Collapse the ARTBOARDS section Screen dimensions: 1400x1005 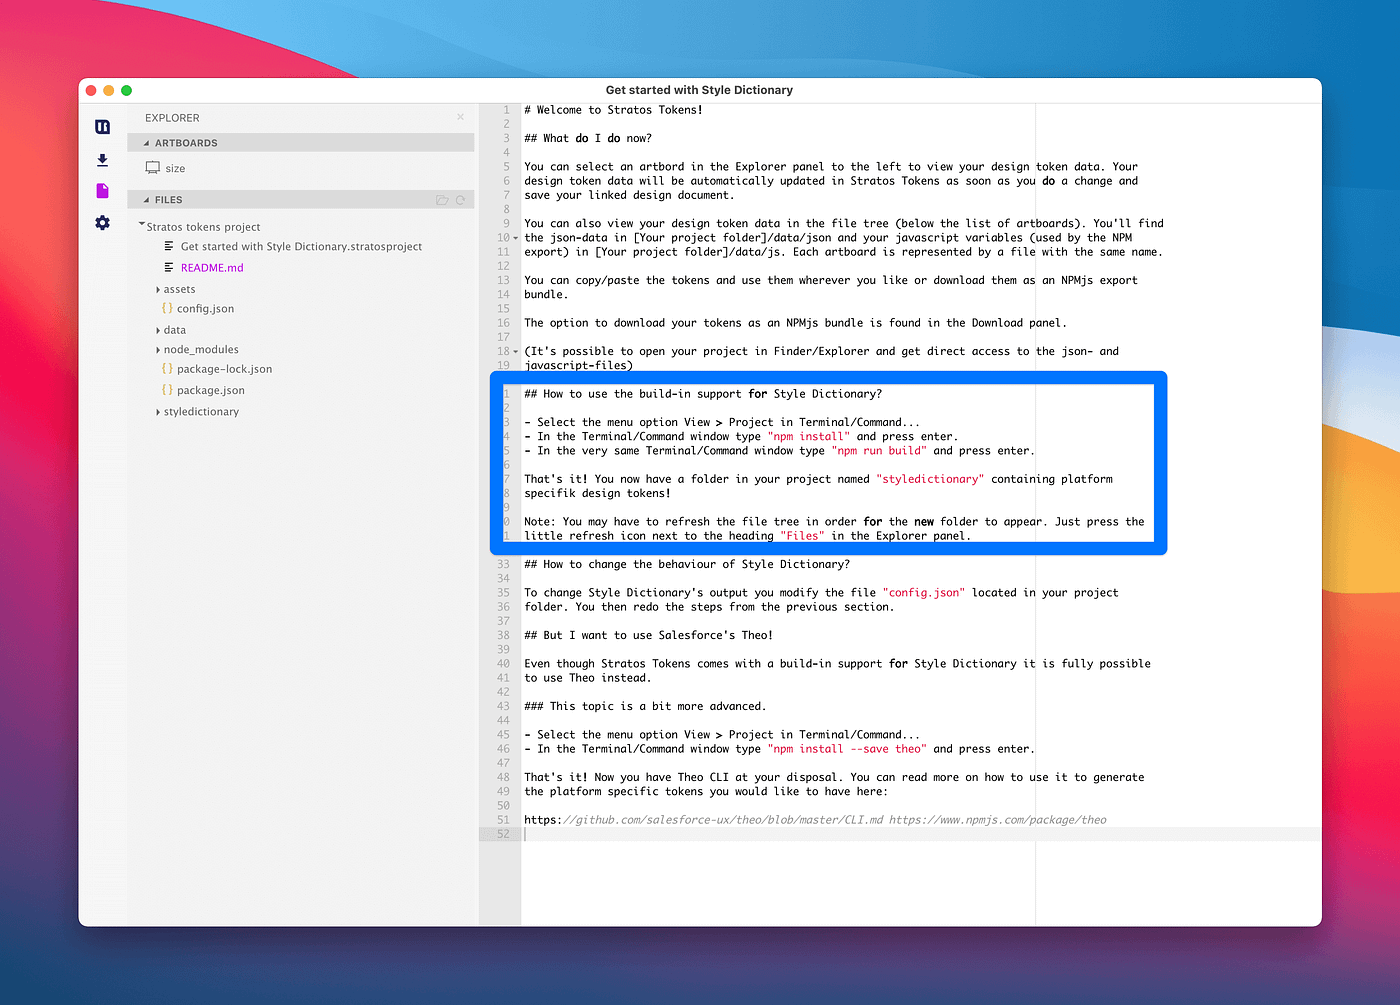point(146,142)
